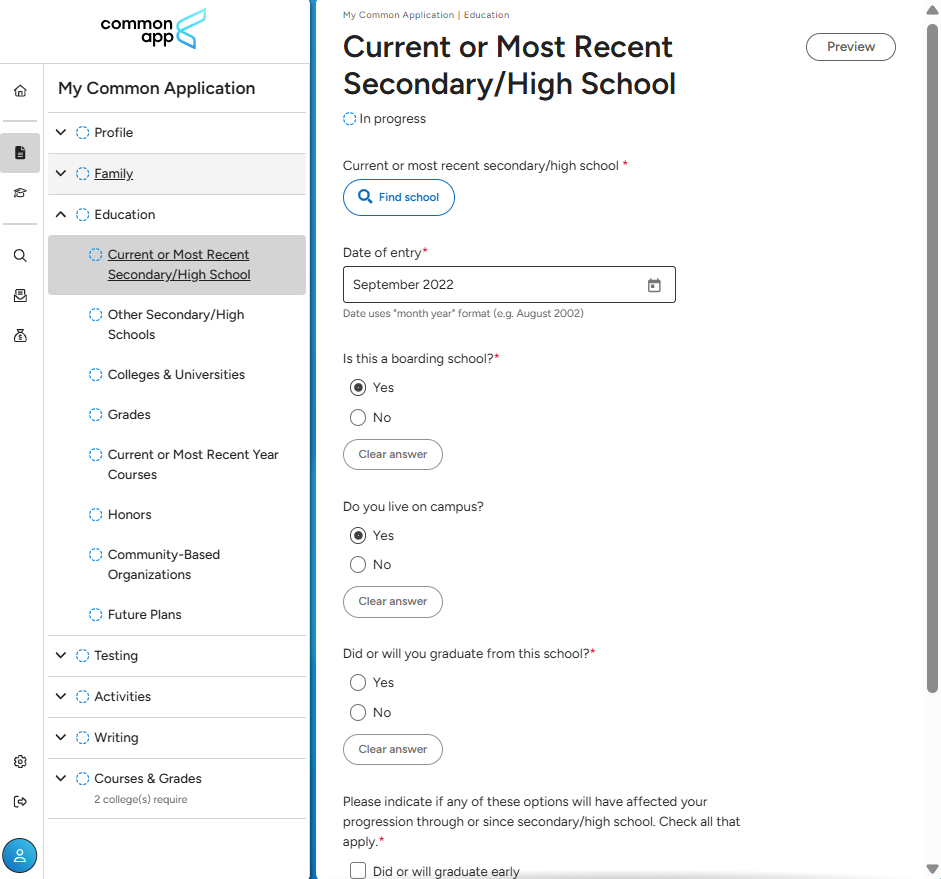Screen dimensions: 941x879
Task: Click the home icon in left rail
Action: (20, 91)
